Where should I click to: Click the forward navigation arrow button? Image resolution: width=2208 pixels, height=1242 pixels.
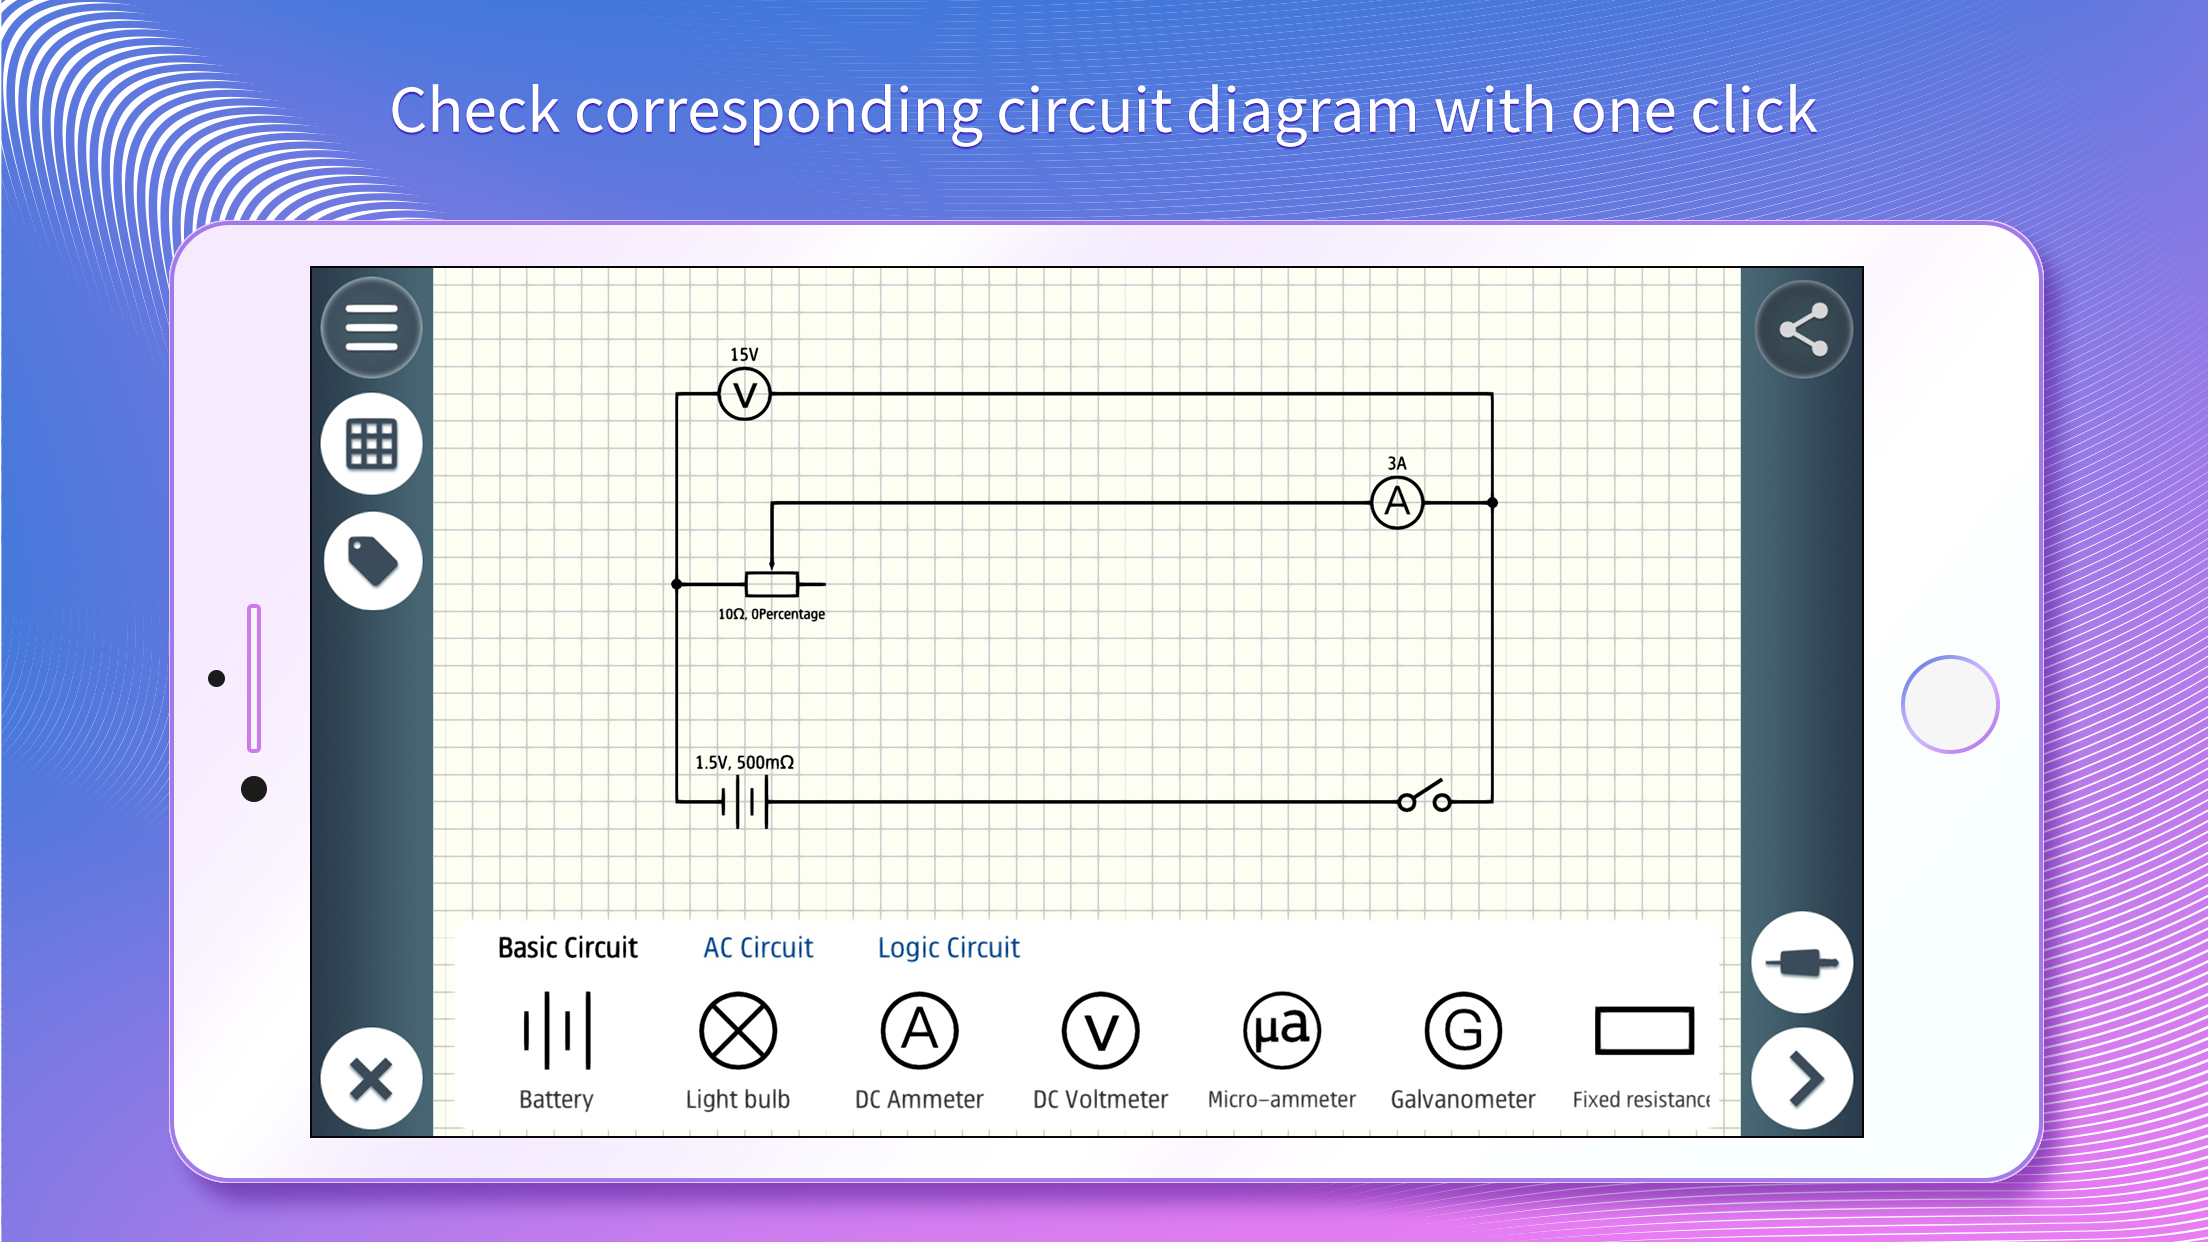point(1803,1077)
